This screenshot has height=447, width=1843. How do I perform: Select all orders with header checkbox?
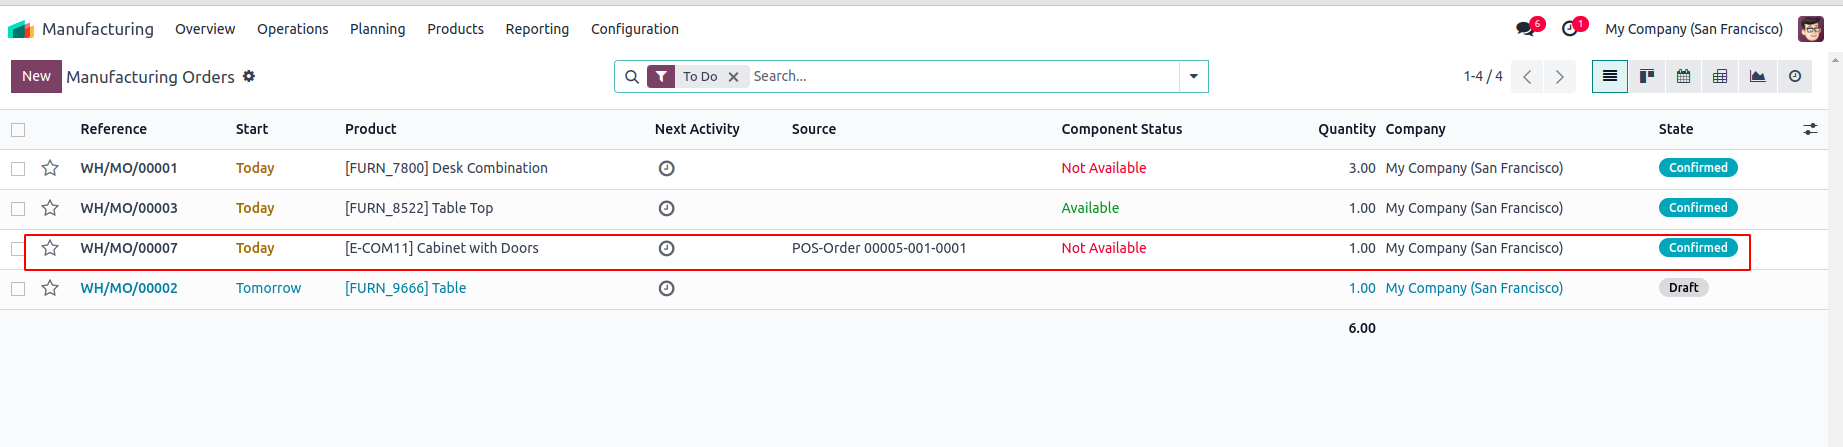[x=18, y=130]
